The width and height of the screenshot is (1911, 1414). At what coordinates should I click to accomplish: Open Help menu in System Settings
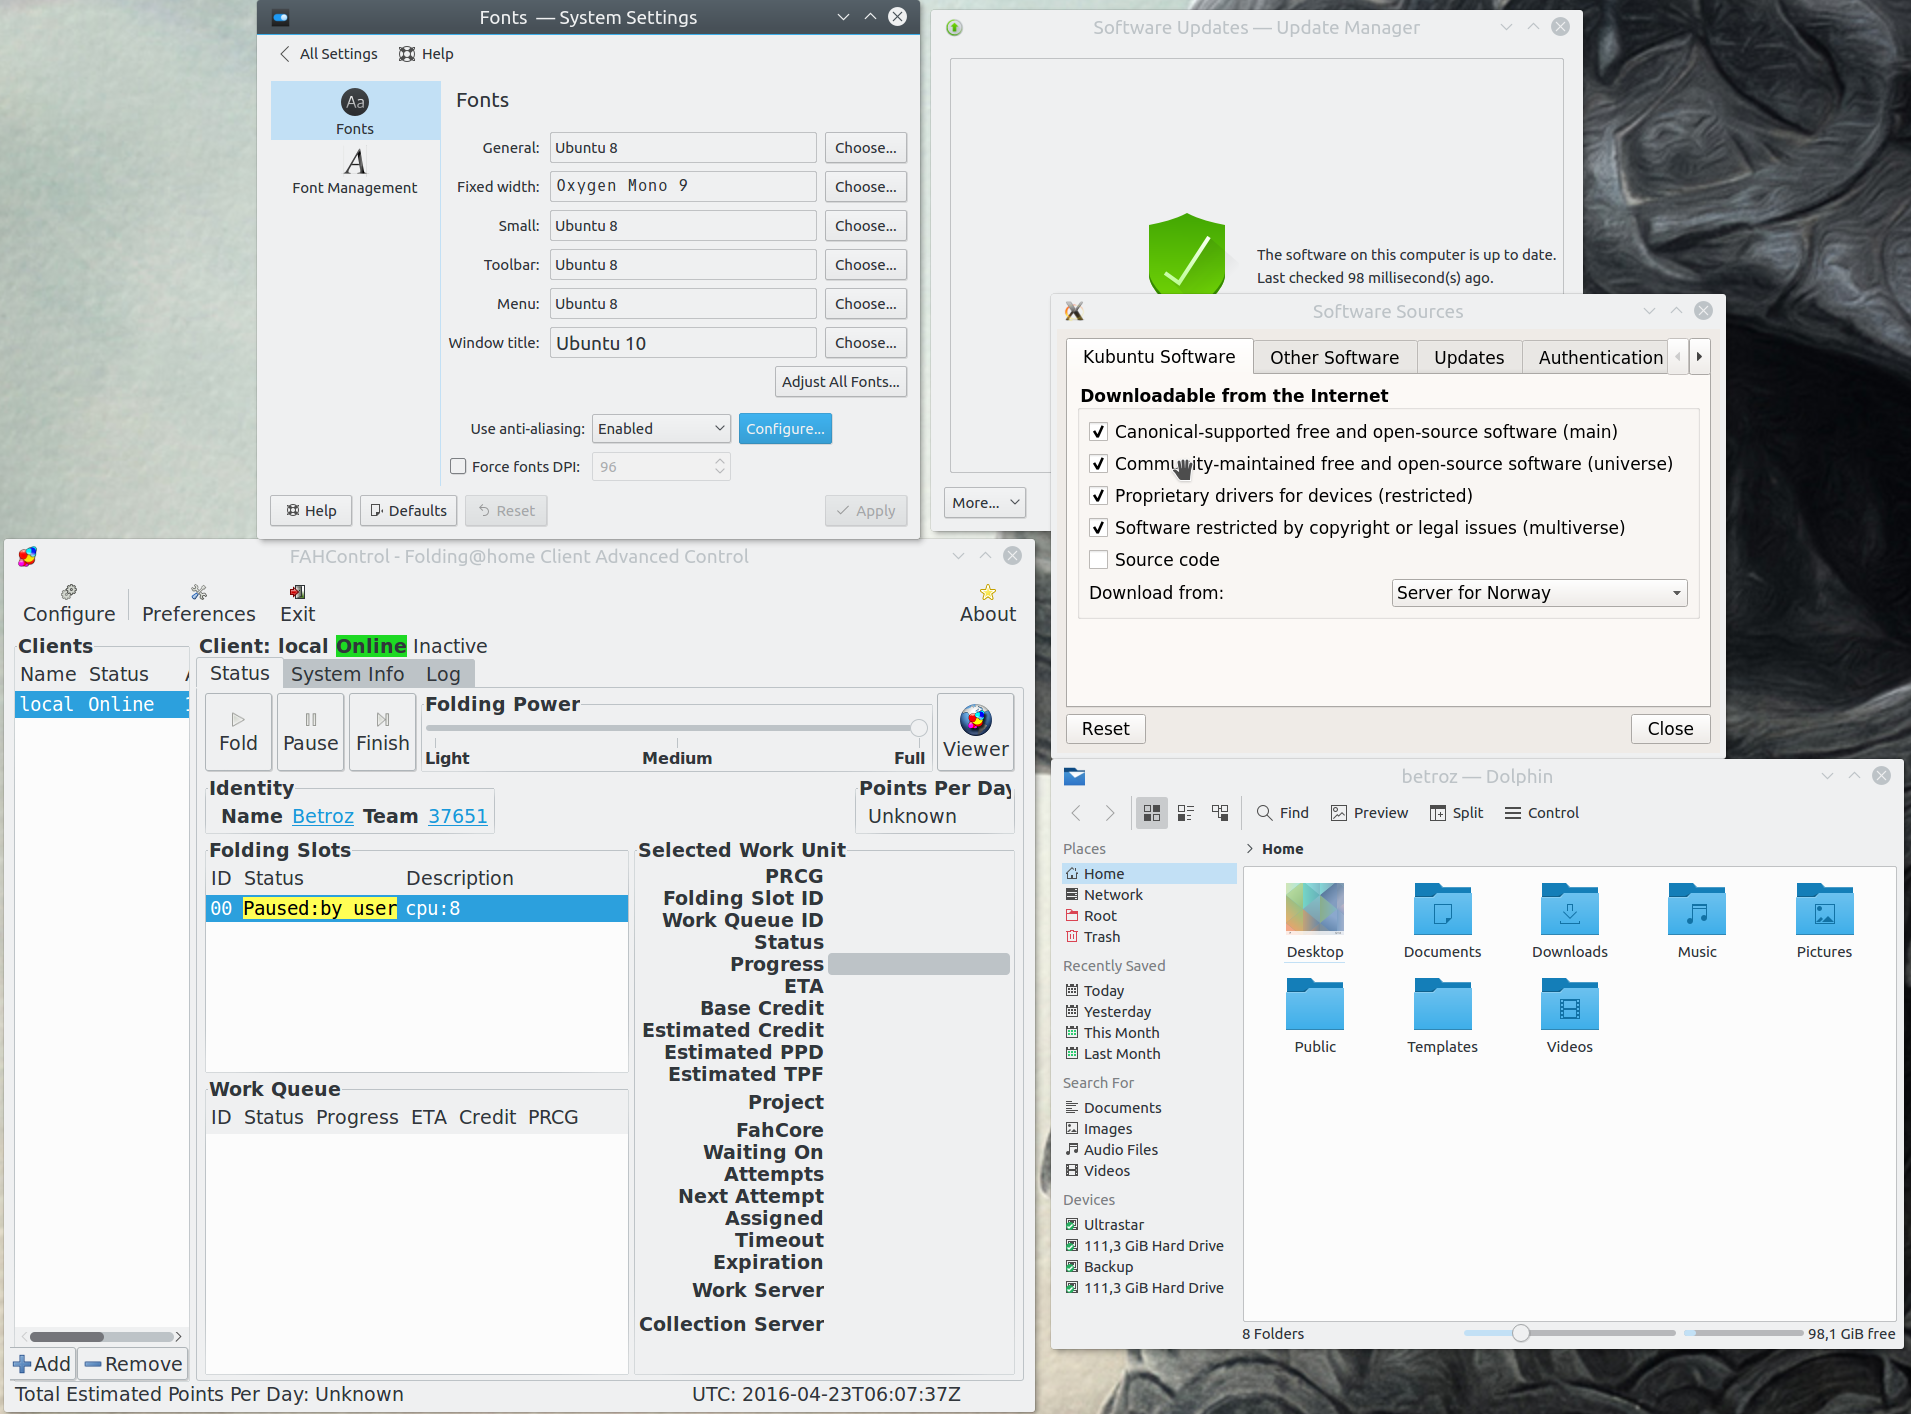426,54
